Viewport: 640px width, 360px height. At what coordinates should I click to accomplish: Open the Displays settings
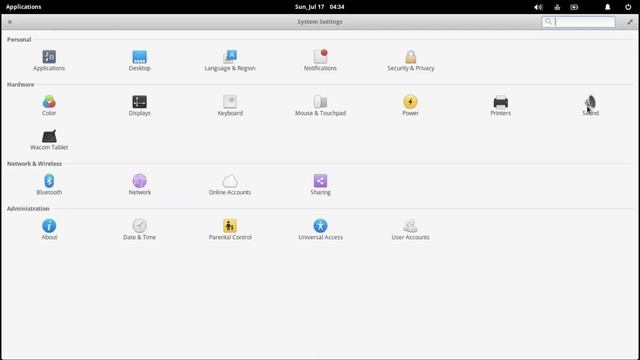click(x=140, y=105)
